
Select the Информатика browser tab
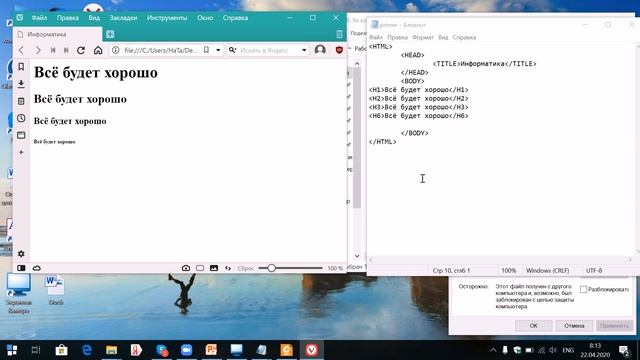click(x=57, y=34)
